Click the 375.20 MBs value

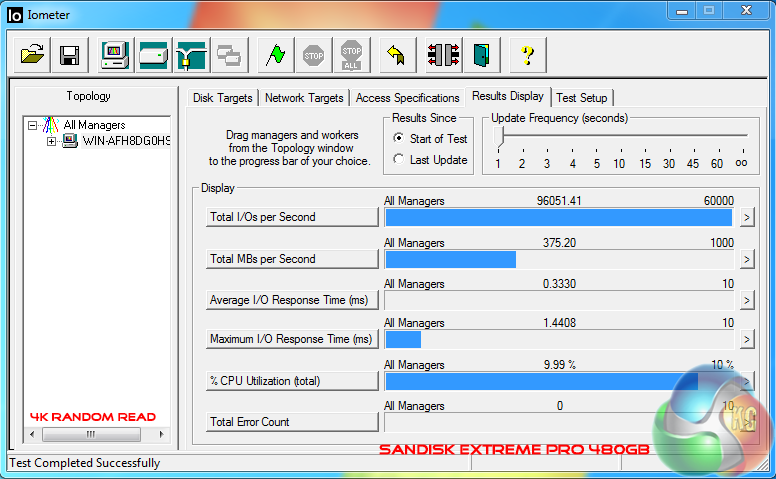click(559, 243)
